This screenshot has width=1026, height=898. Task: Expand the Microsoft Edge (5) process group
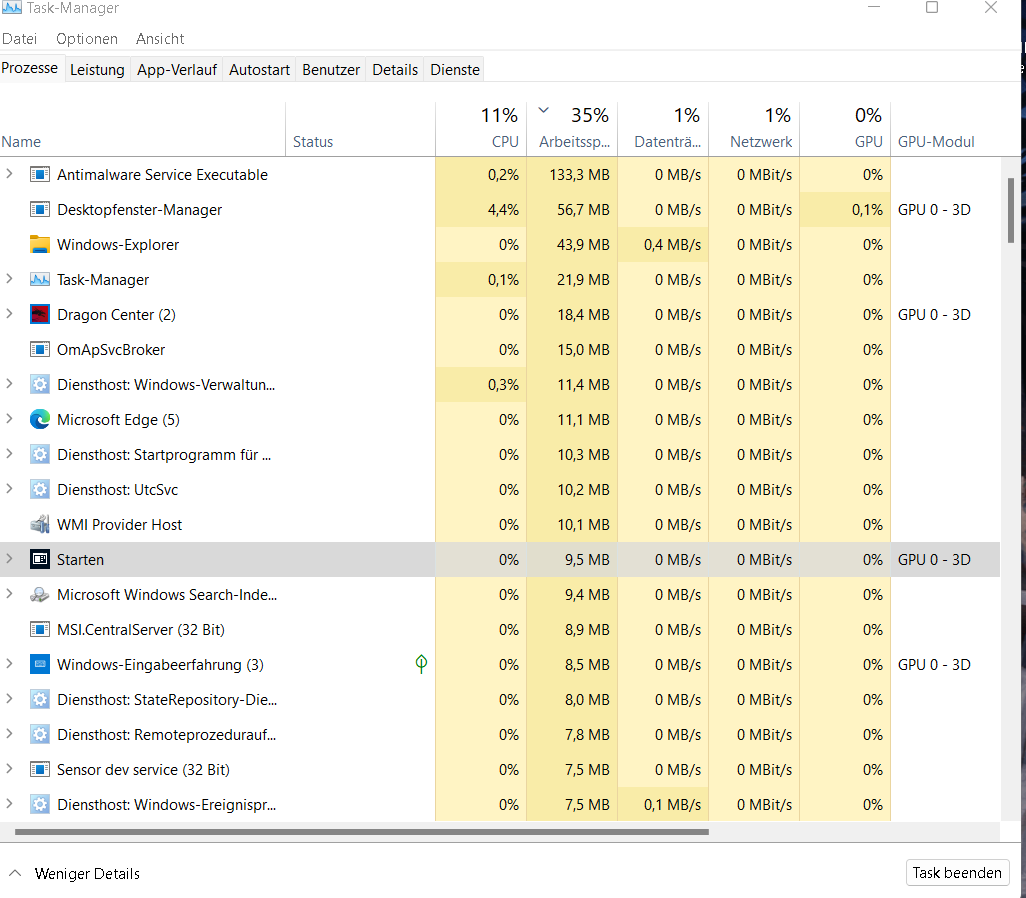pyautogui.click(x=10, y=419)
